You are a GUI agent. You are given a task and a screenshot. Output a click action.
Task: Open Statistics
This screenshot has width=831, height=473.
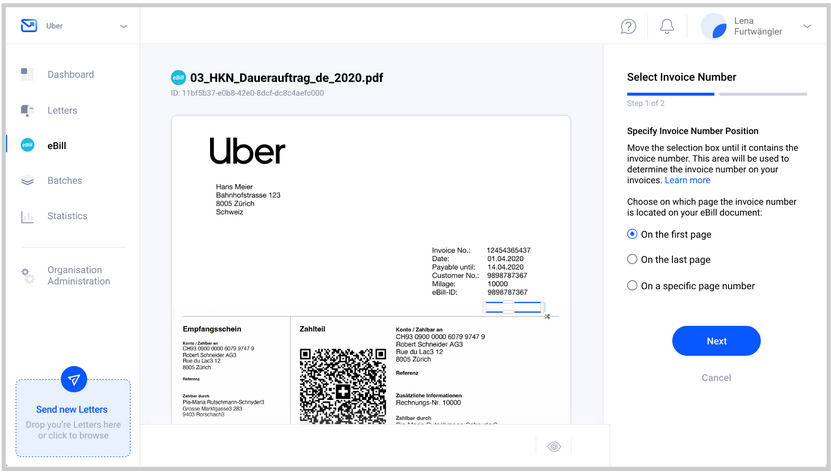pyautogui.click(x=67, y=216)
